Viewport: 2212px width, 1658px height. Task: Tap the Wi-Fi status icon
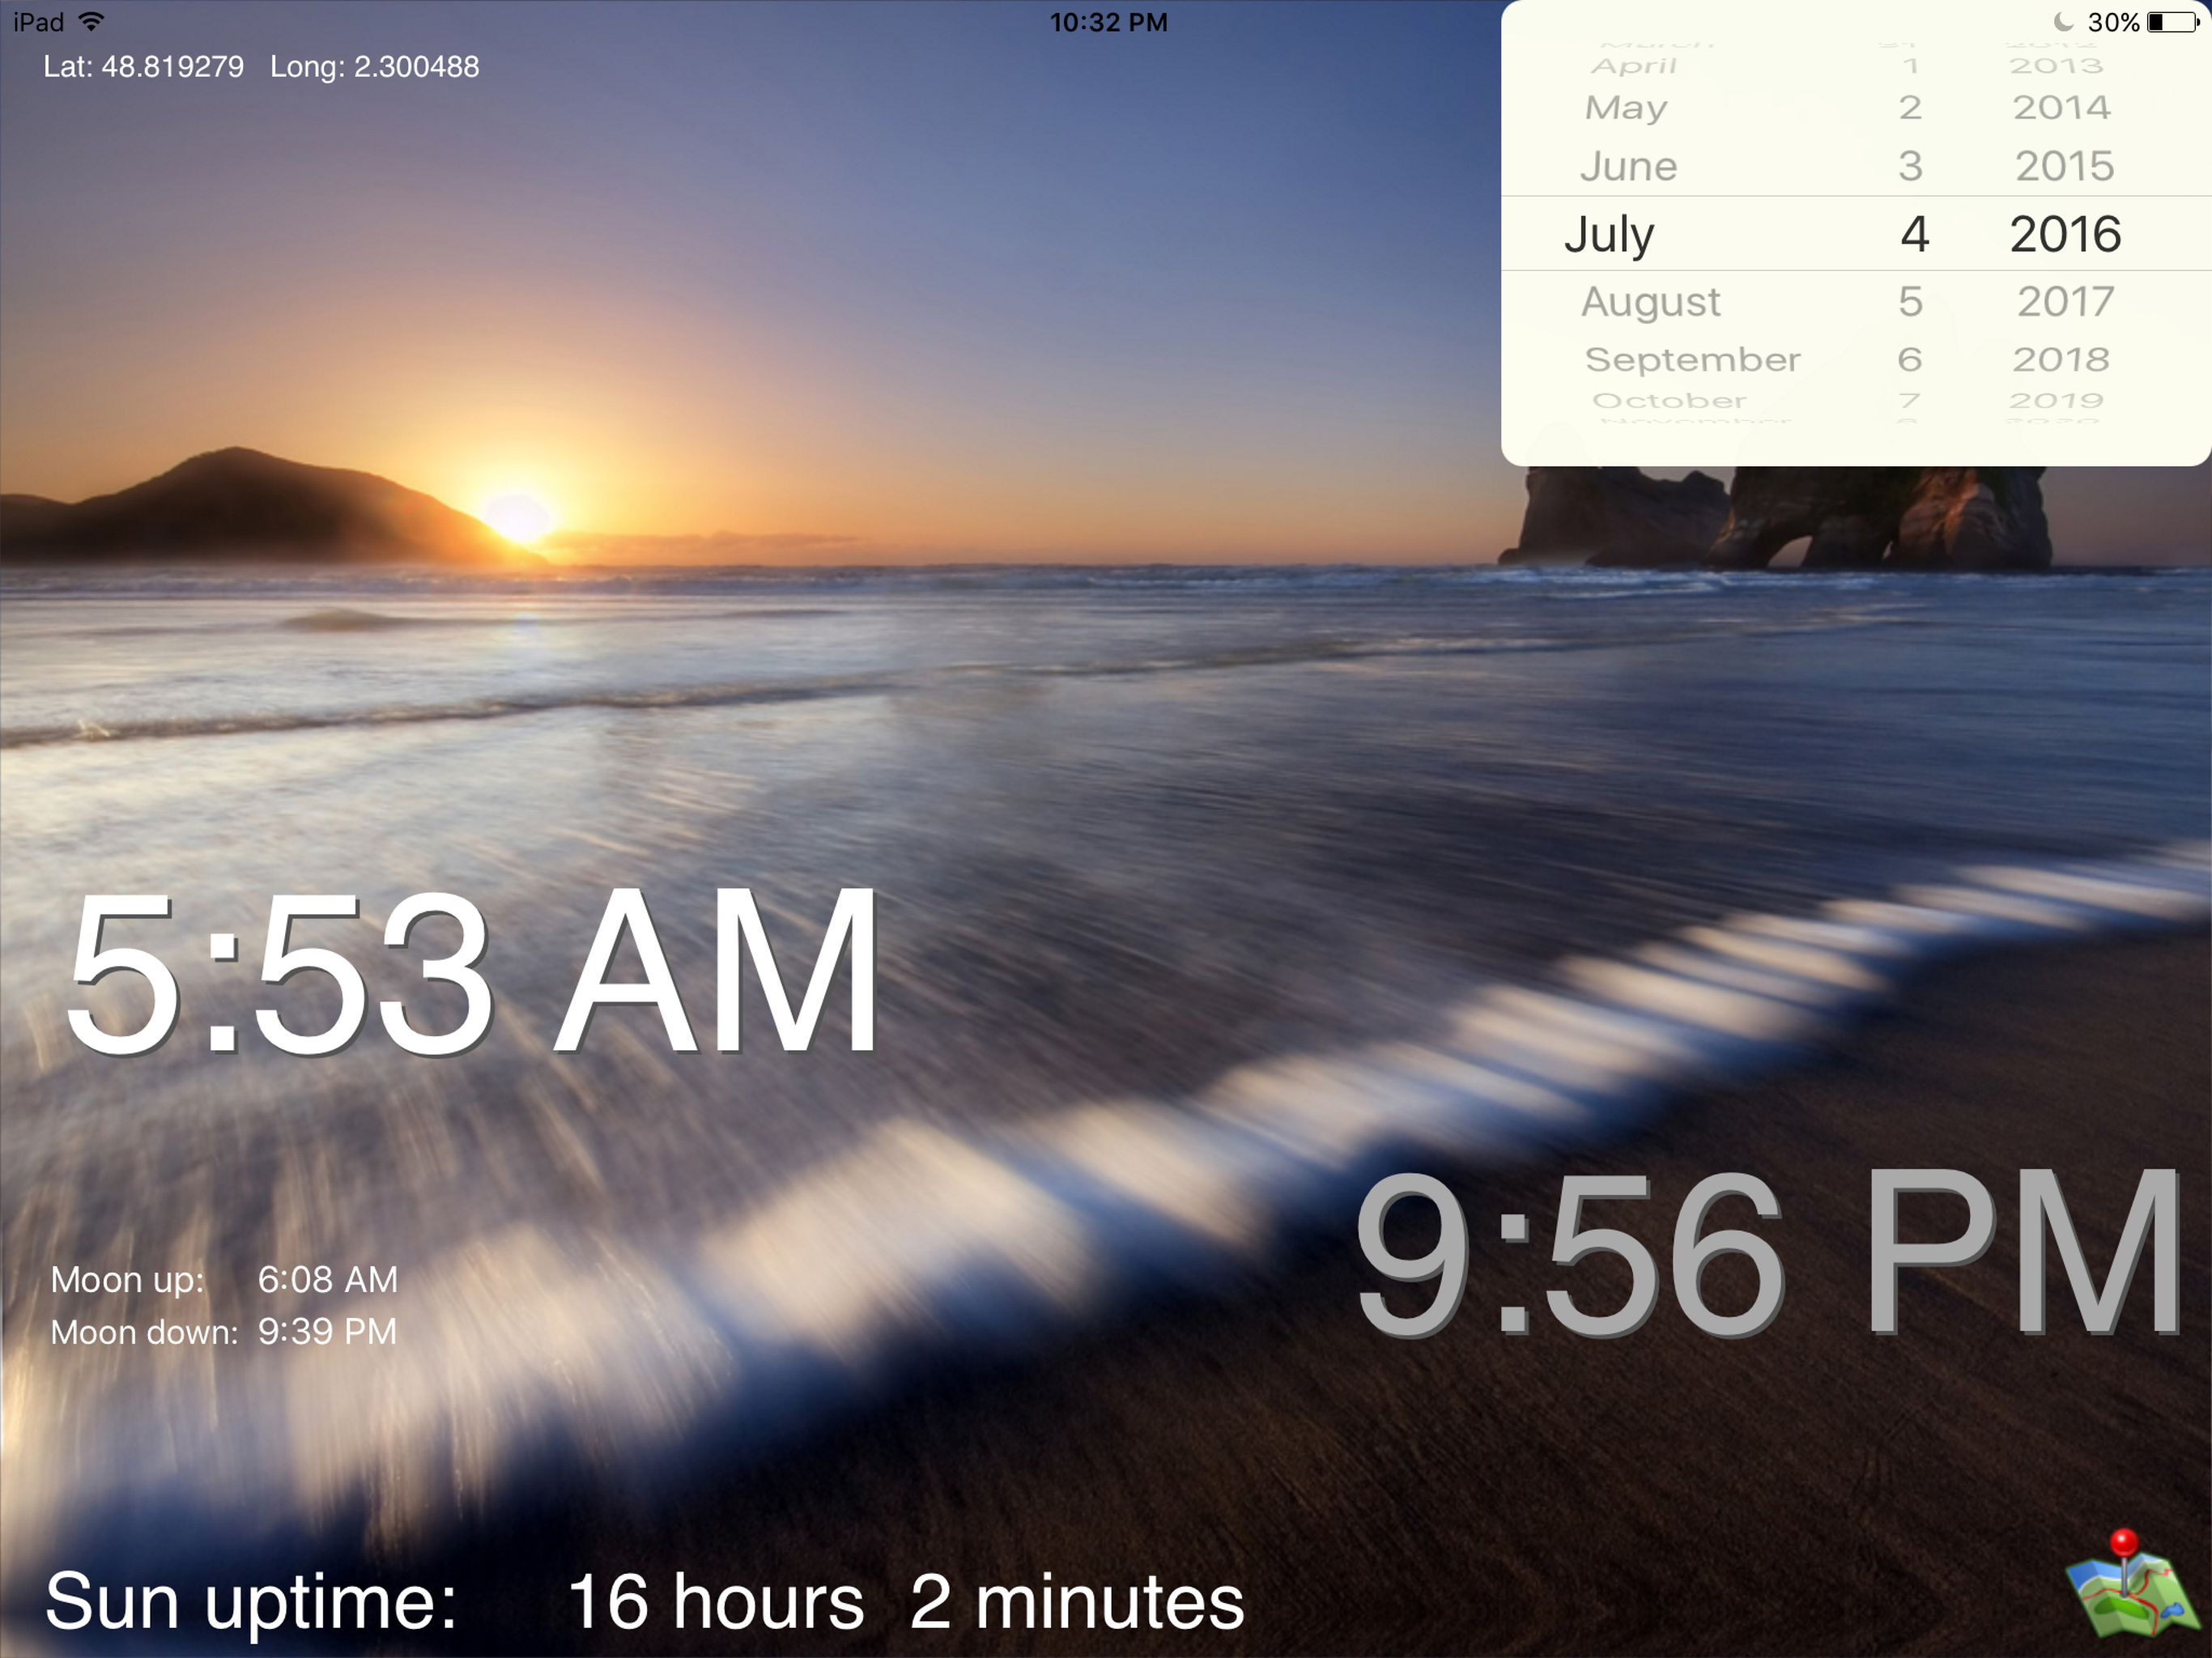pos(91,22)
